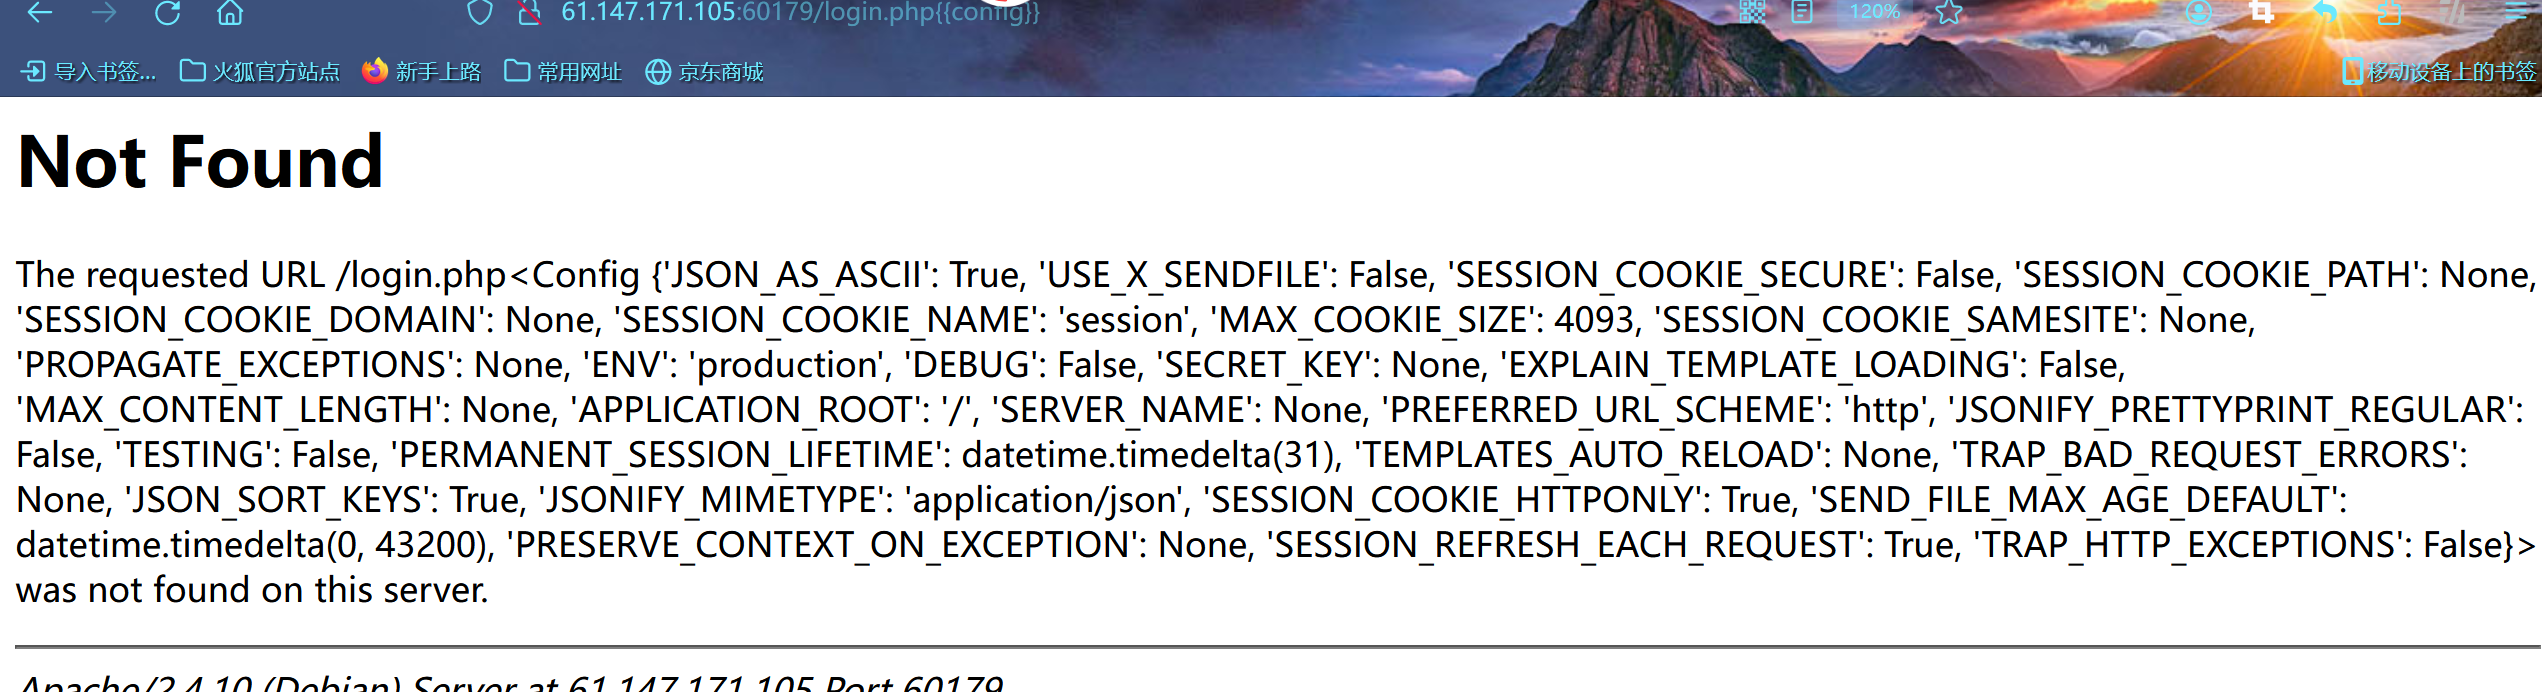Open the browser home page
Screen dimensions: 2542x692
click(x=230, y=12)
